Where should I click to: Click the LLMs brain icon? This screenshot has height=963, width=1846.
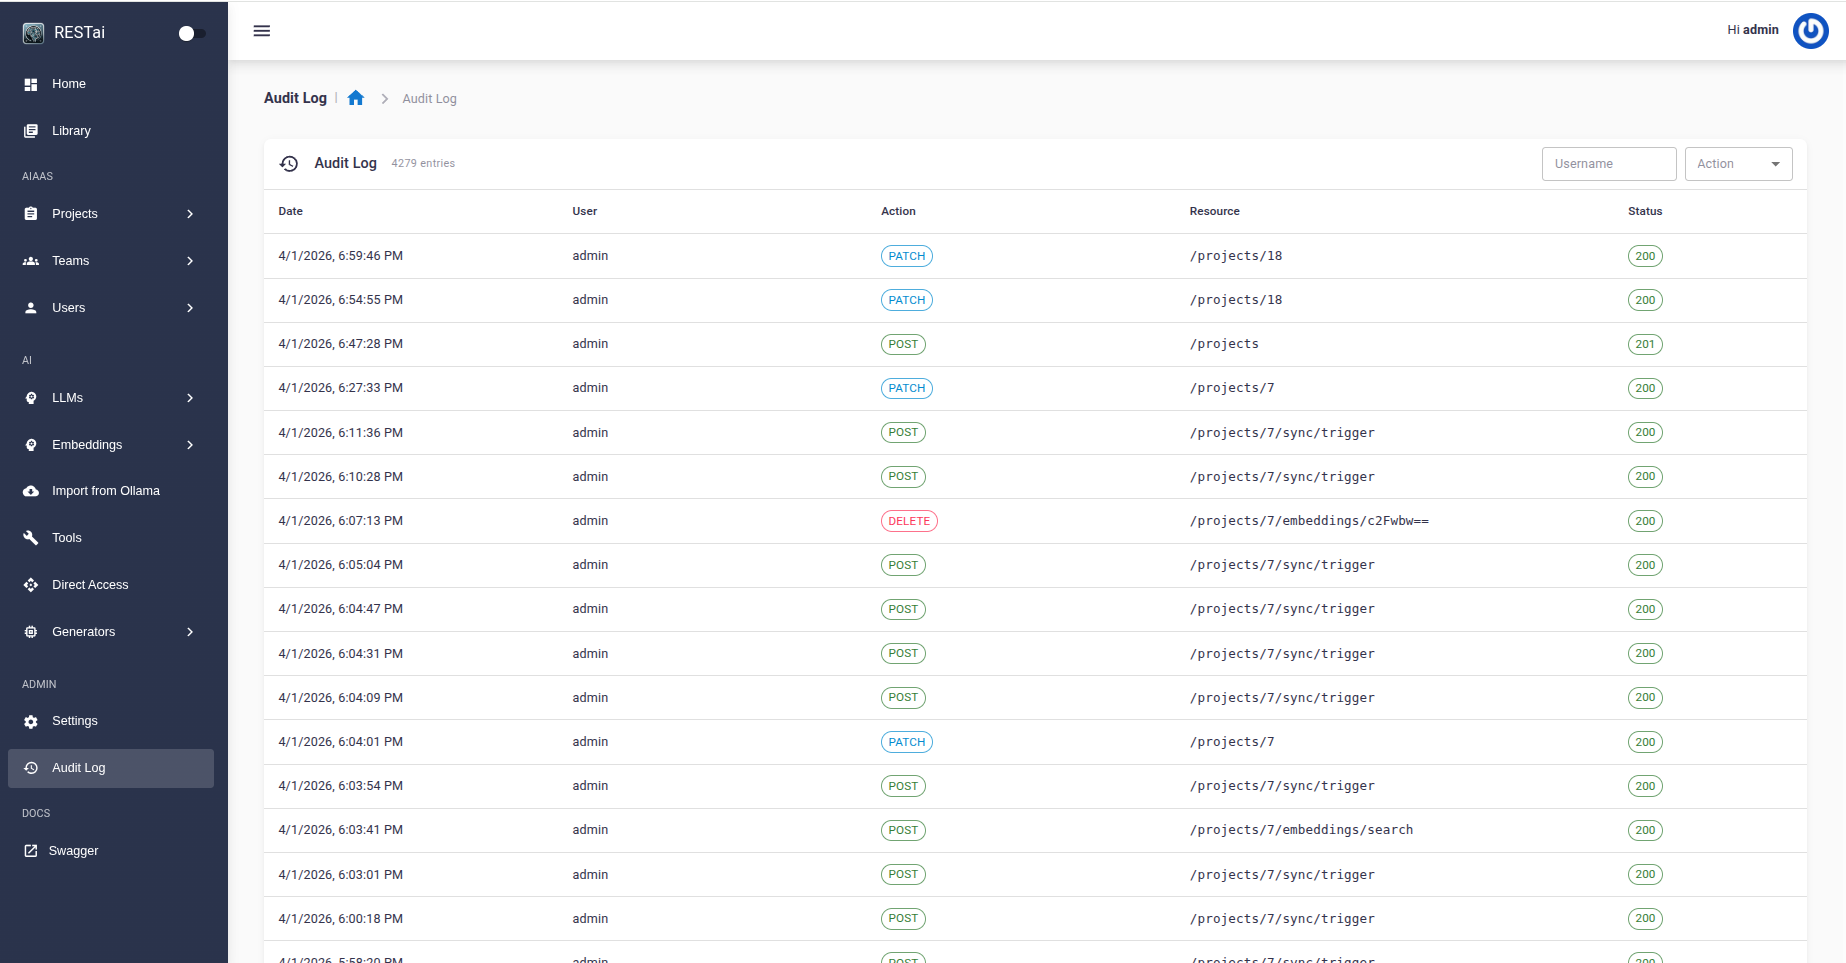[x=31, y=398]
